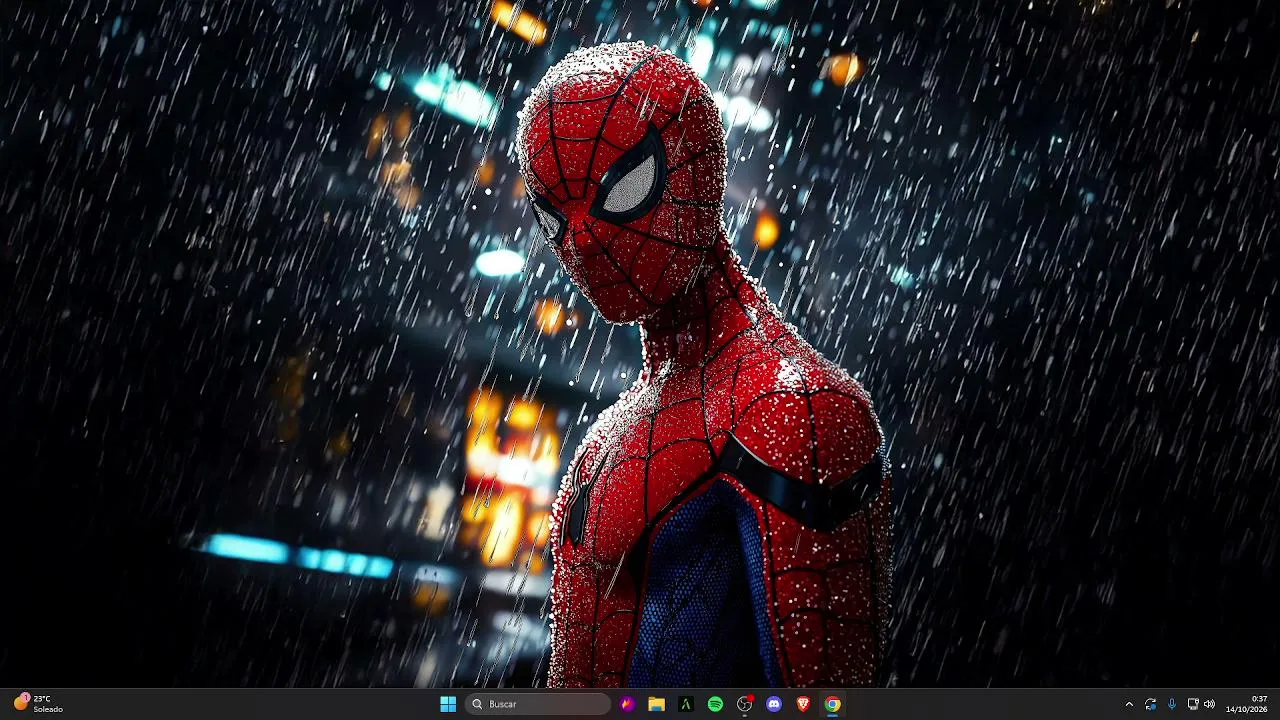Open Discord from the taskbar

773,704
